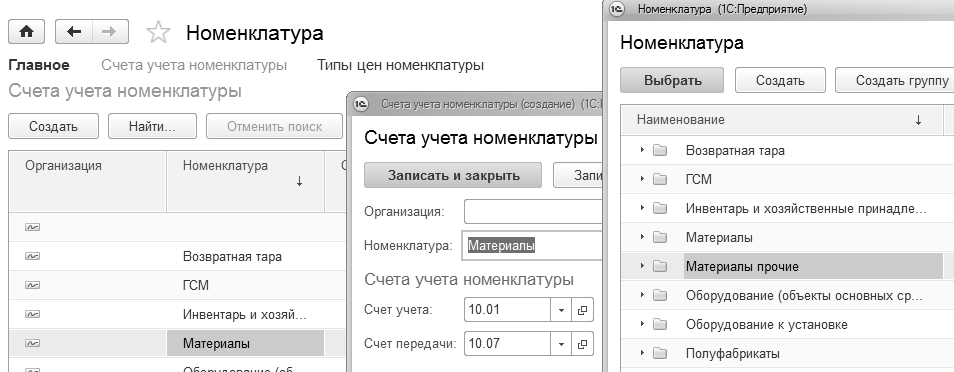Screen dimensions: 954x372
Task: Click Выбрать in the selection window
Action: (x=672, y=80)
